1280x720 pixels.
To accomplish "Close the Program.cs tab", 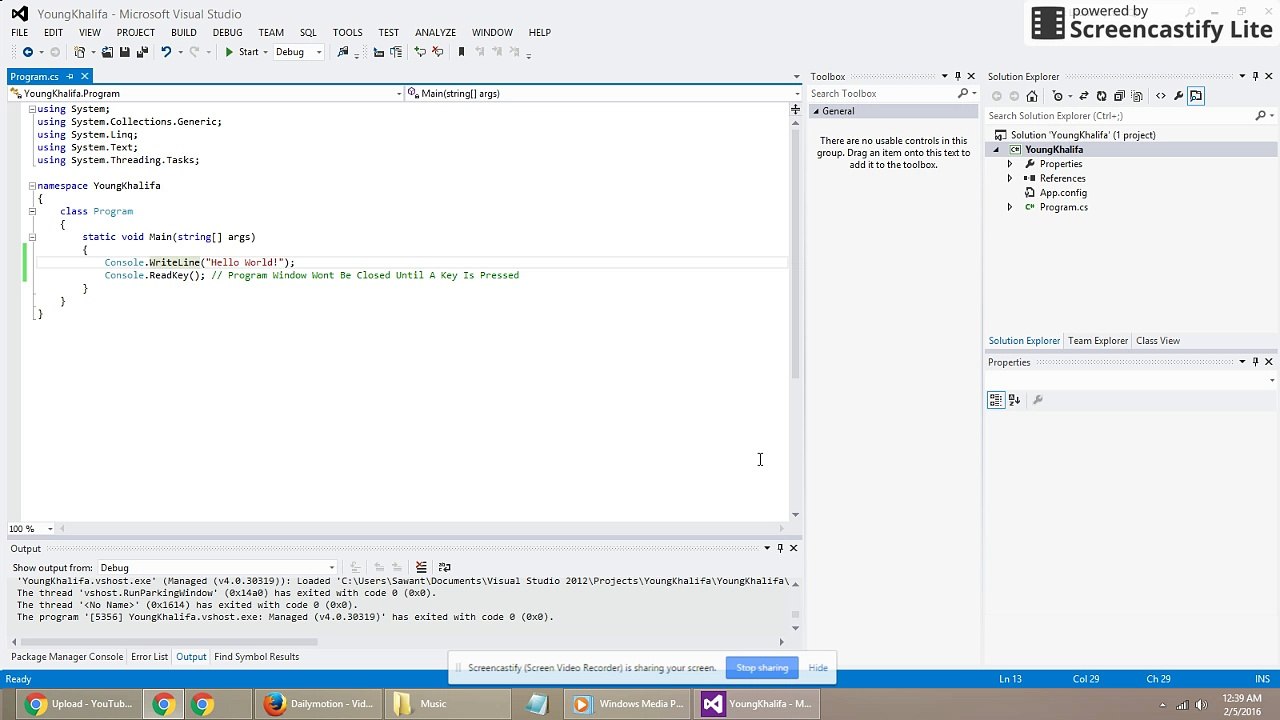I will (85, 77).
